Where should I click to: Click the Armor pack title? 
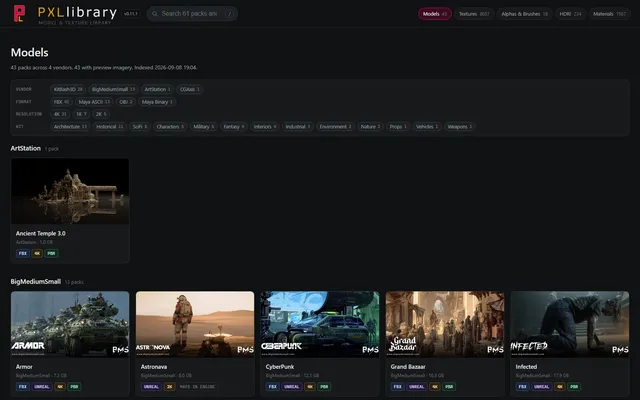coord(24,367)
